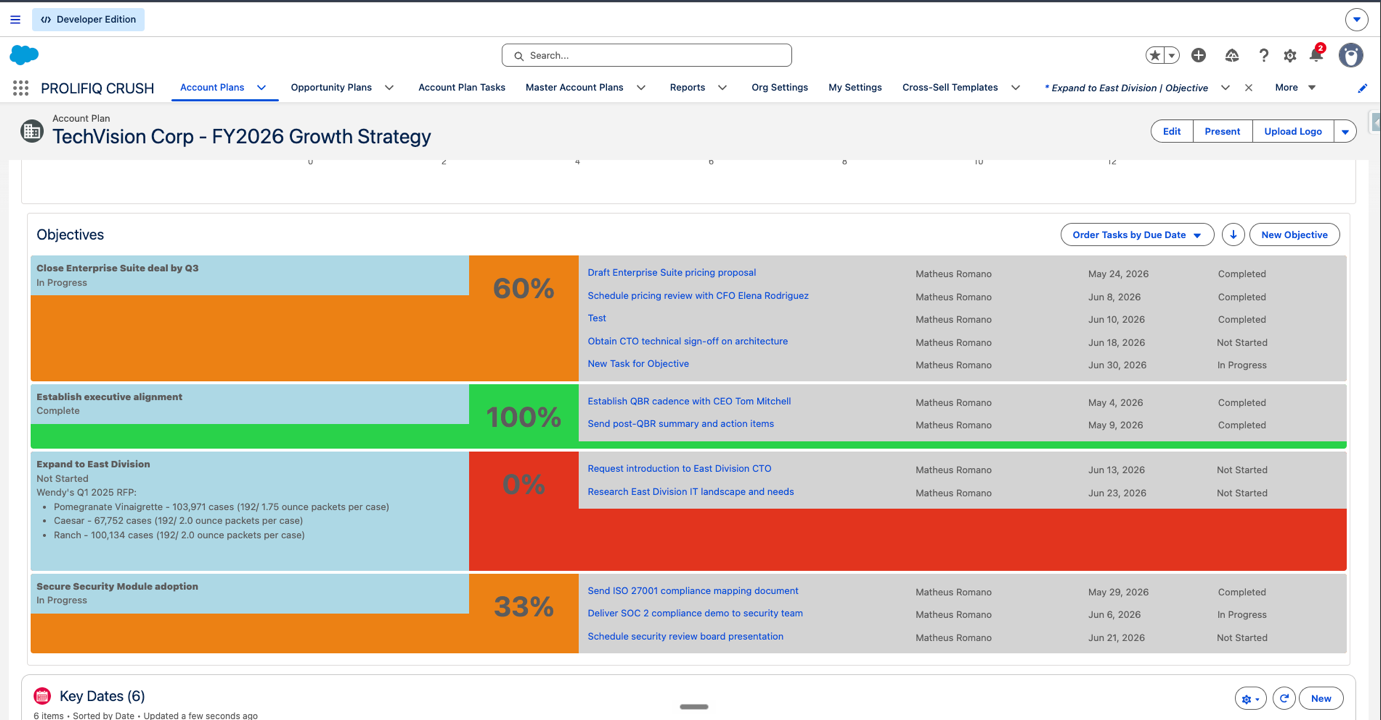
Task: Select the Close Enterprise Suite deal objective
Action: [x=117, y=268]
